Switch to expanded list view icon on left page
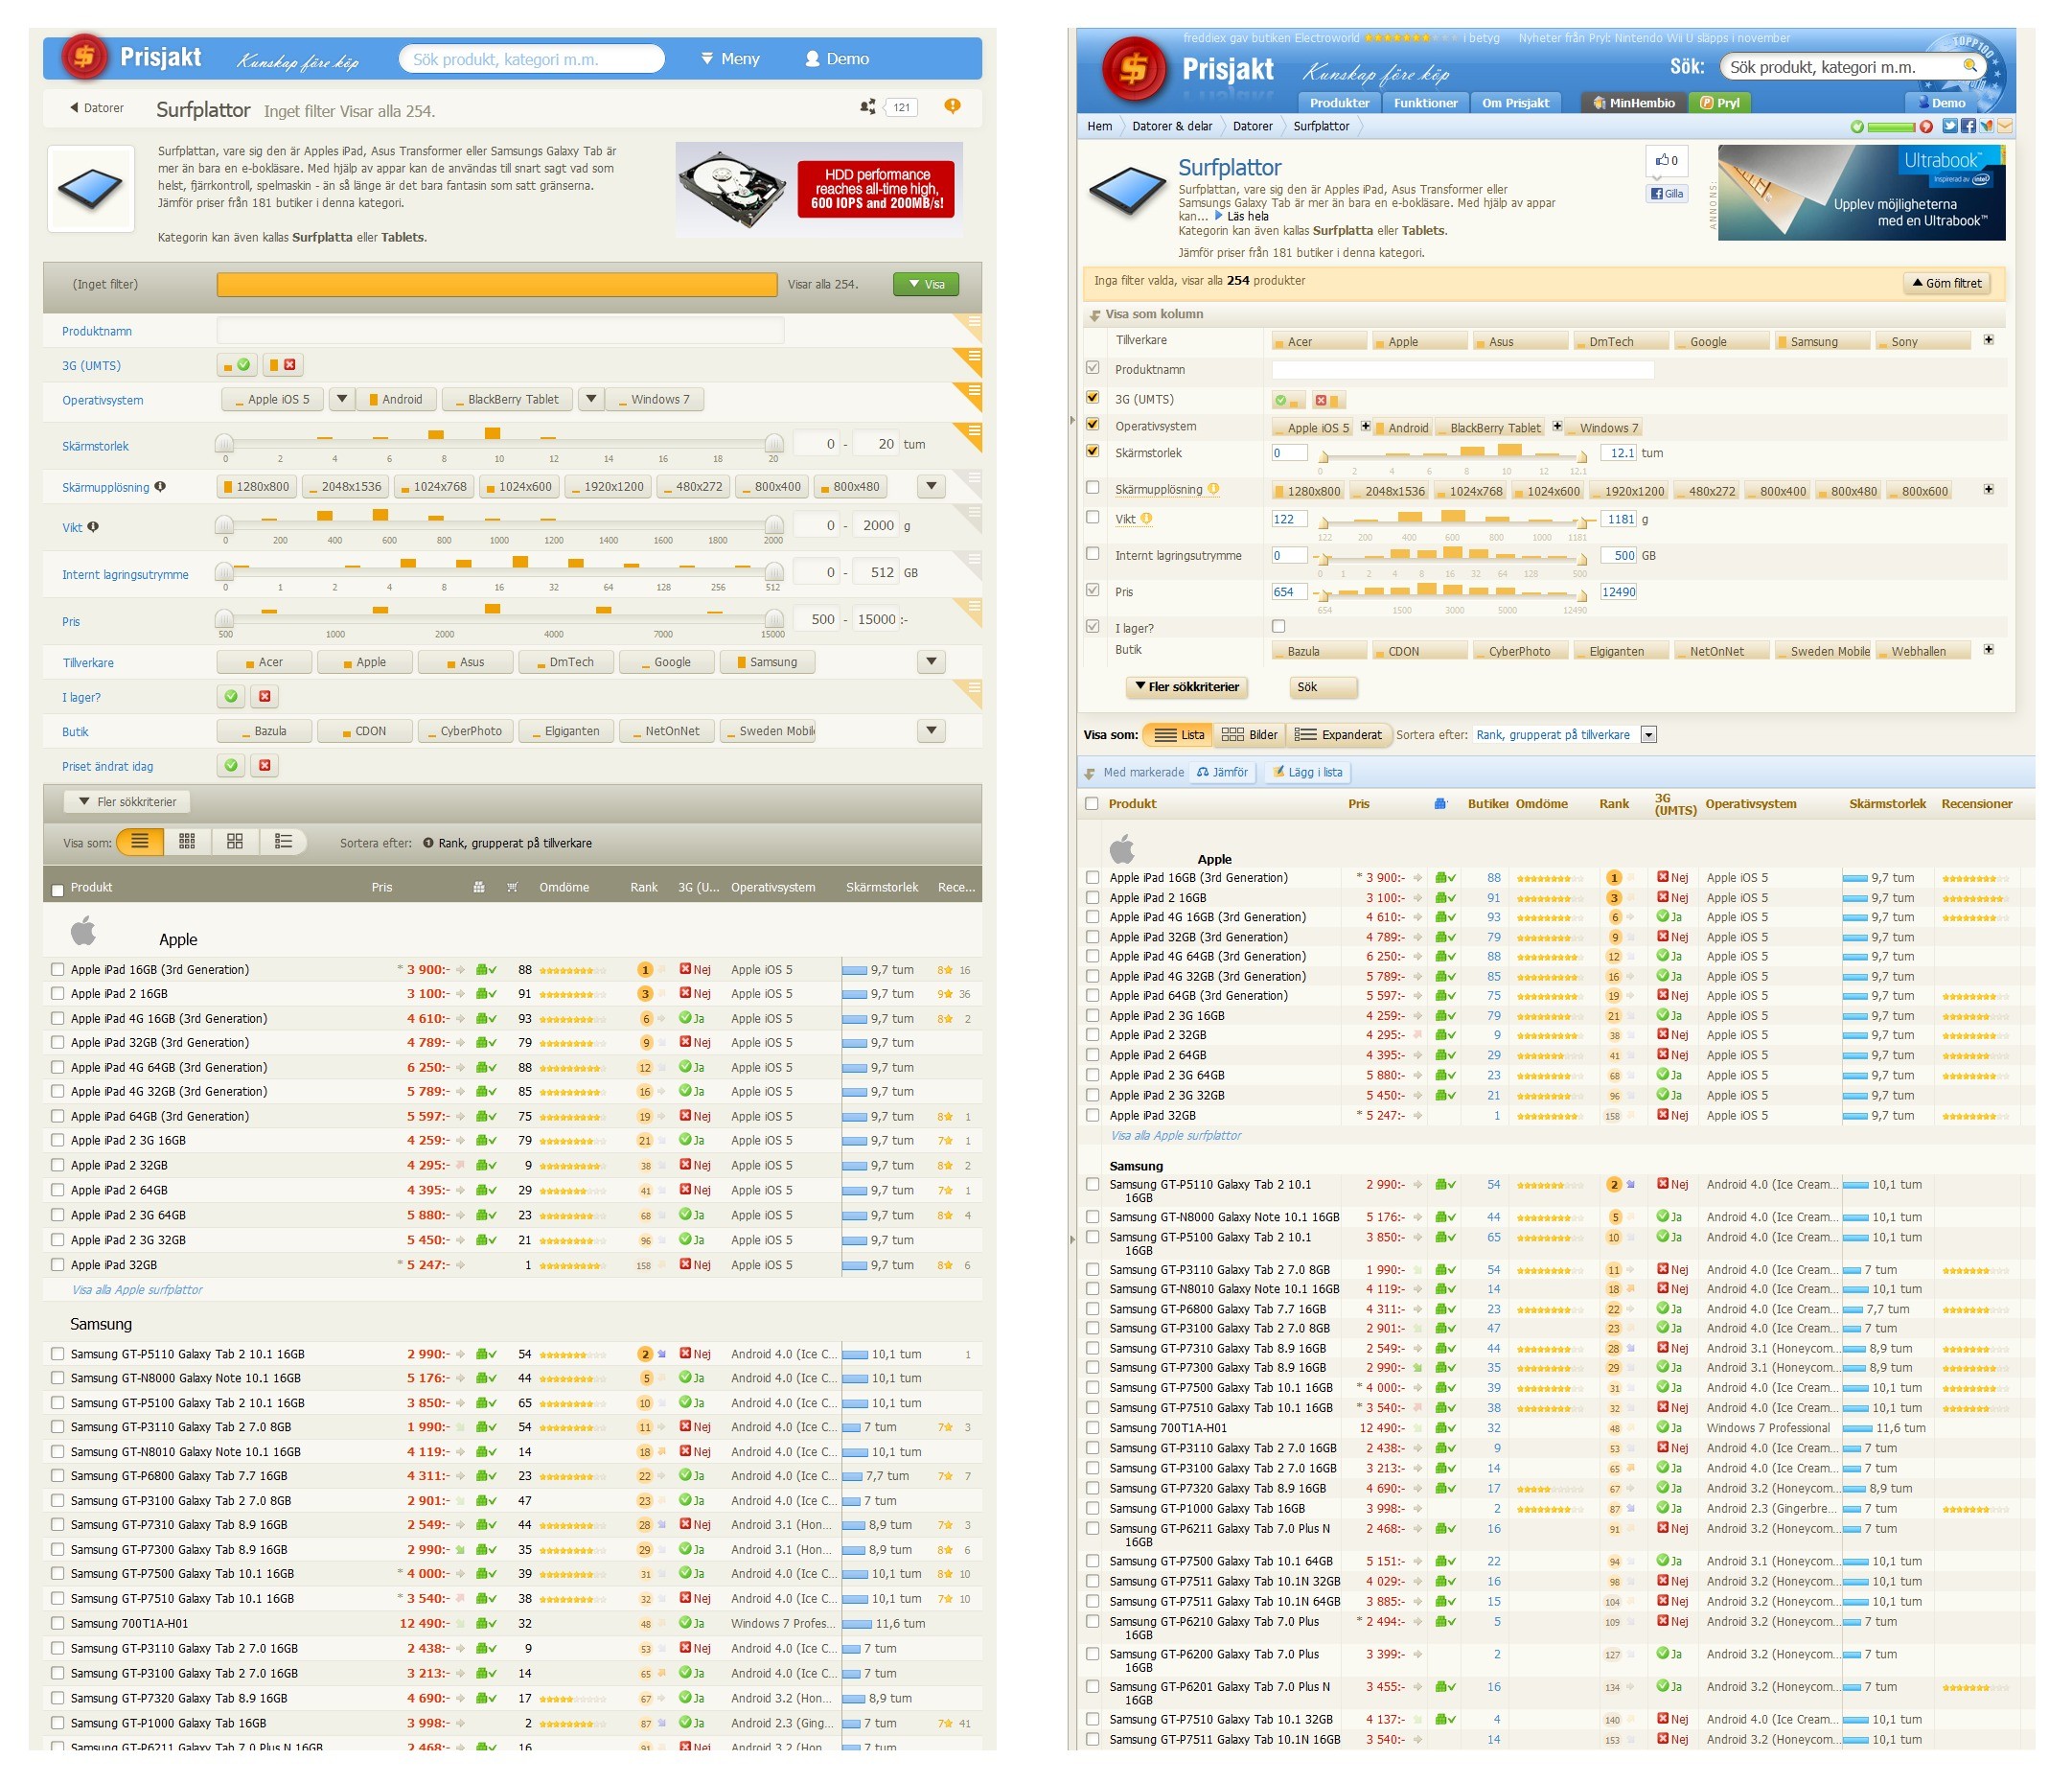 coord(283,842)
